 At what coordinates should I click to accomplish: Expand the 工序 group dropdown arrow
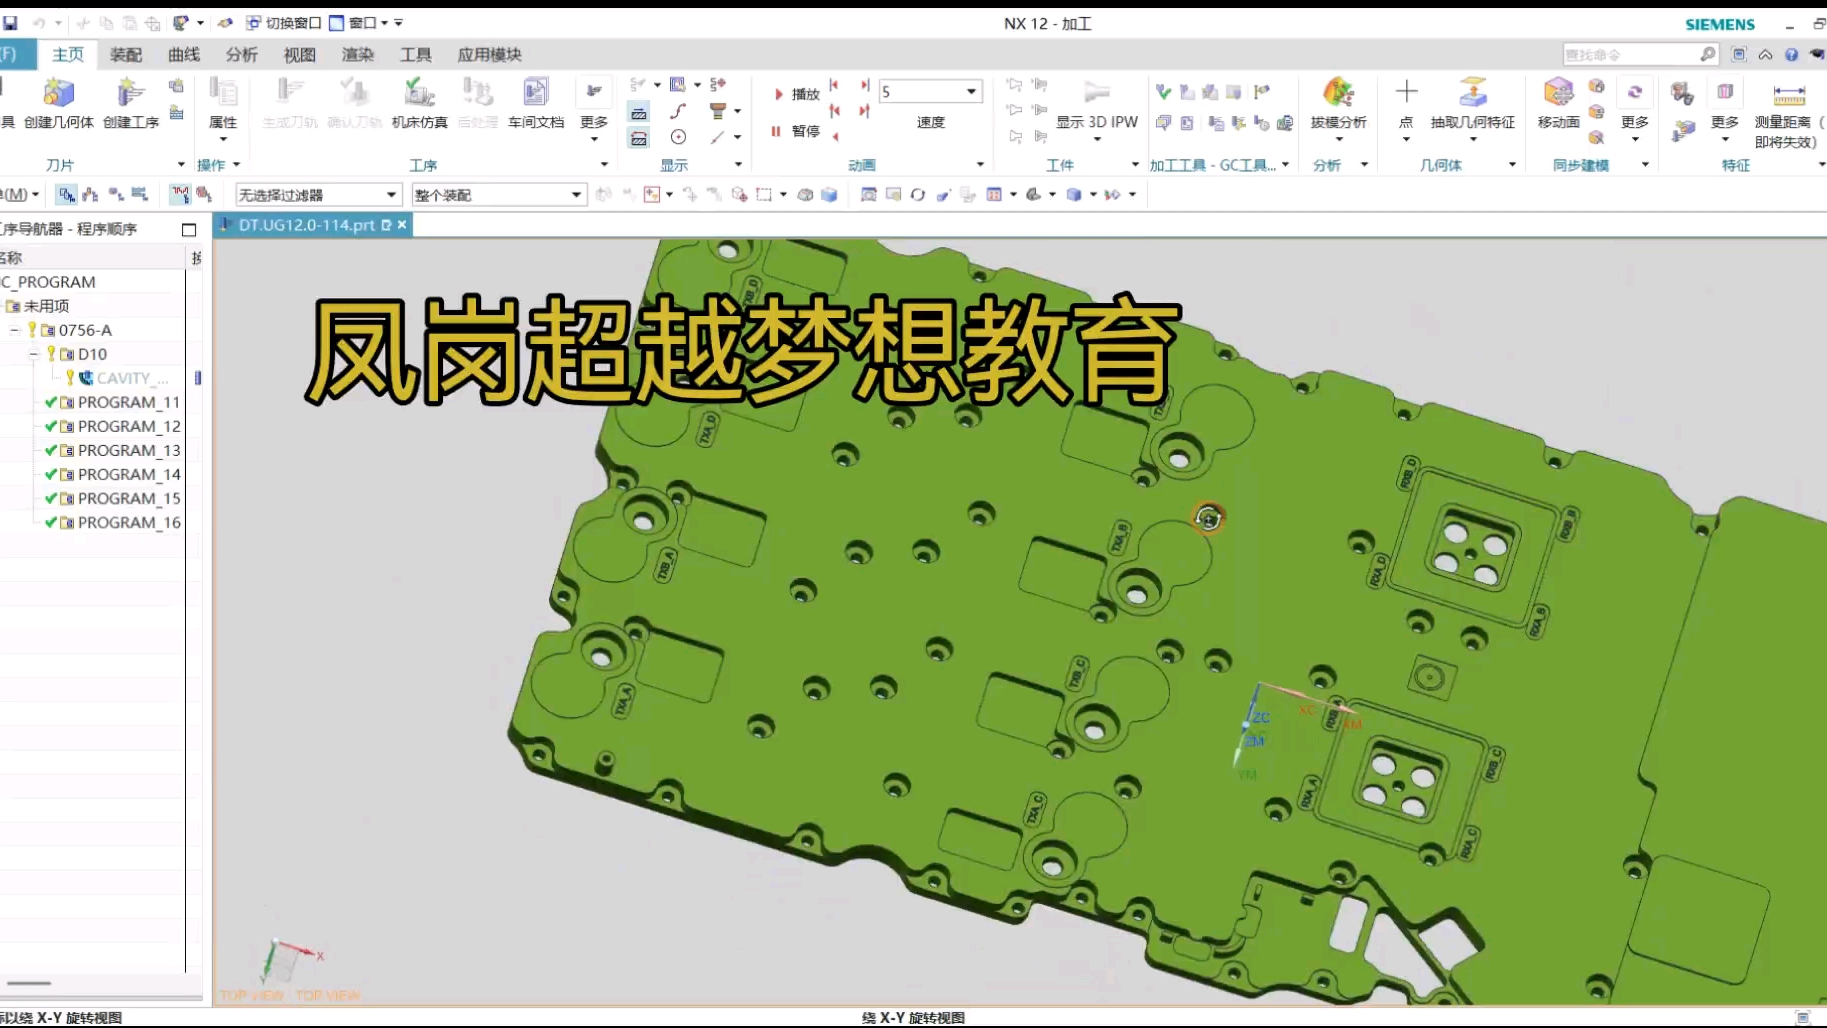point(604,165)
